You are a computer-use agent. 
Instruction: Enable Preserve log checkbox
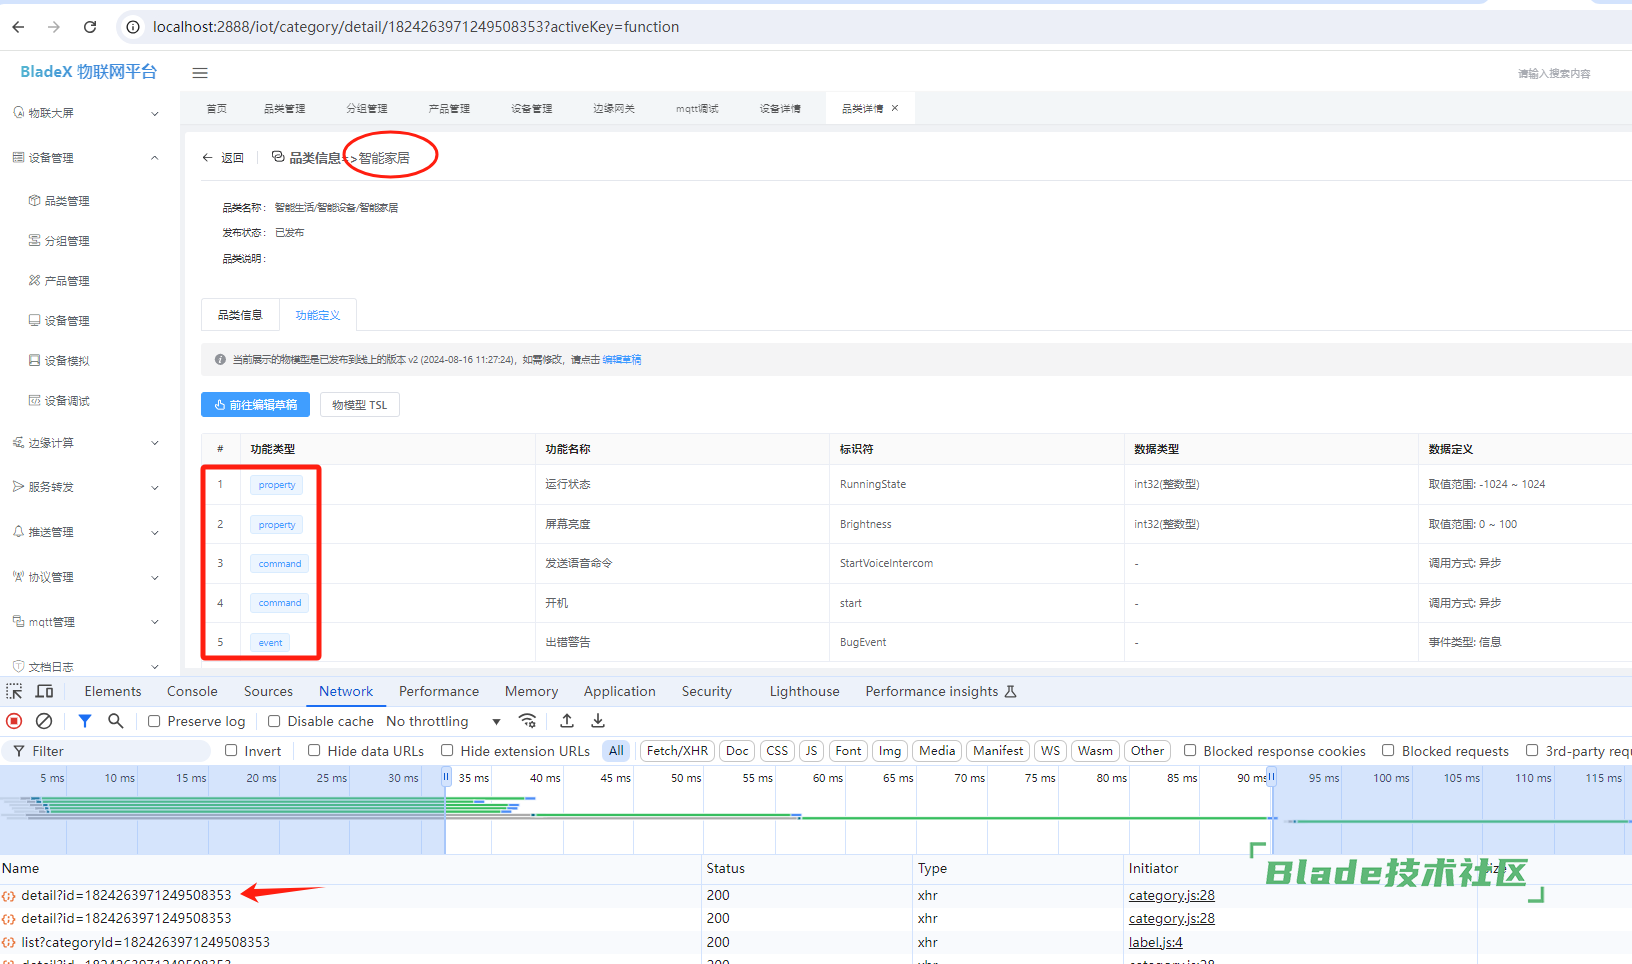(x=154, y=721)
